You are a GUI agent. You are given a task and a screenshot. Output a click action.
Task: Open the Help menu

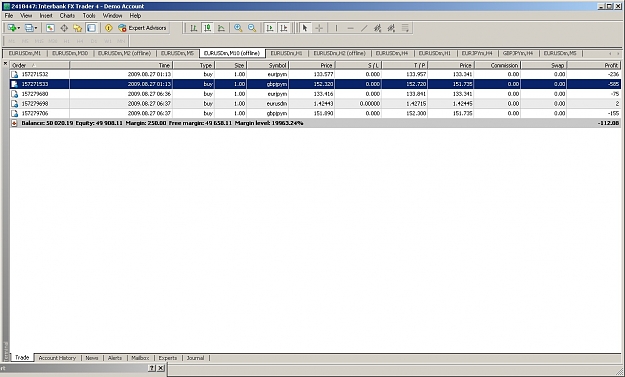point(135,16)
